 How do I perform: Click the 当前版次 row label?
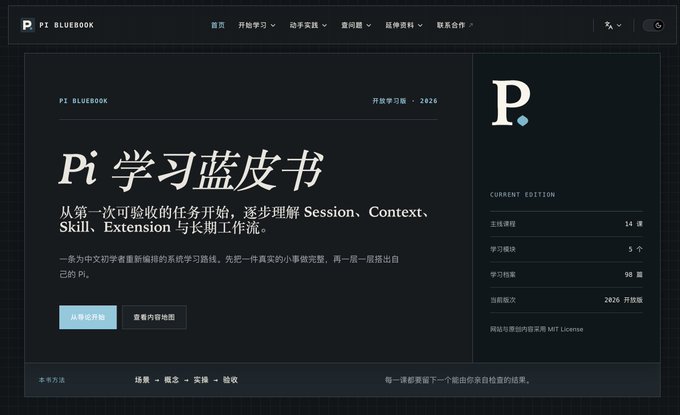[x=503, y=300]
